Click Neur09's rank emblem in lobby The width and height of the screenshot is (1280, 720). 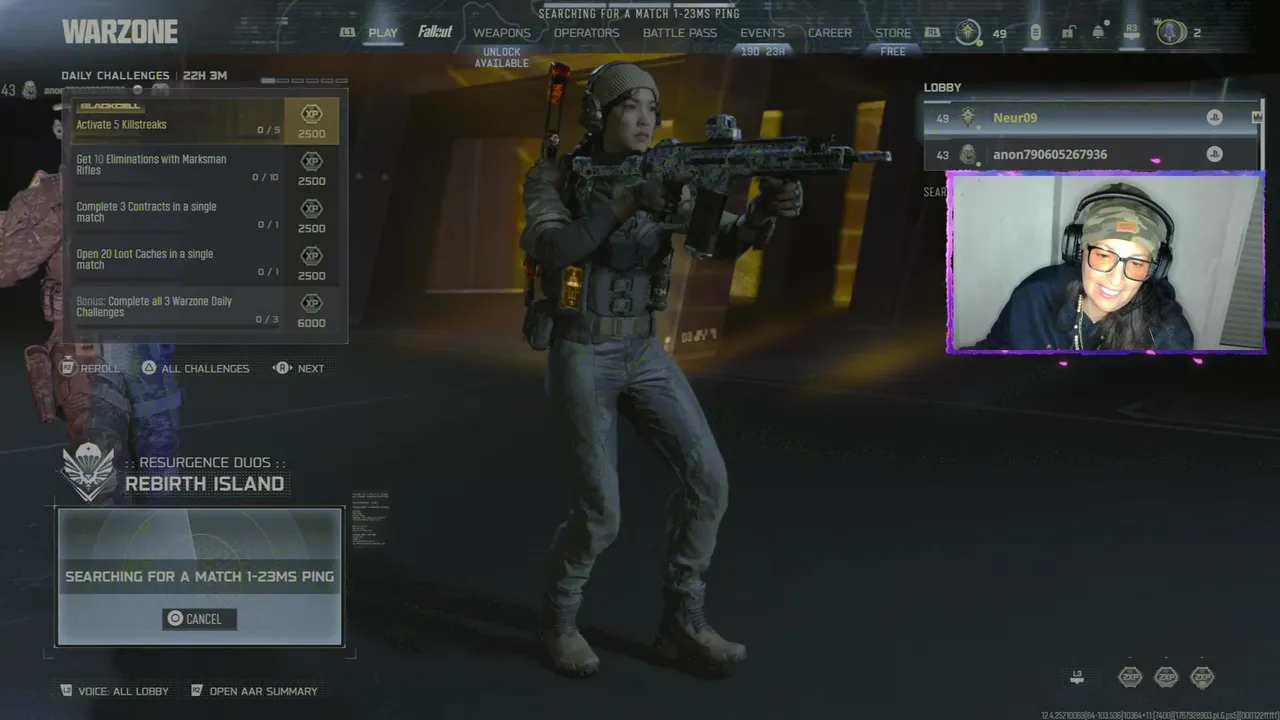[x=968, y=118]
